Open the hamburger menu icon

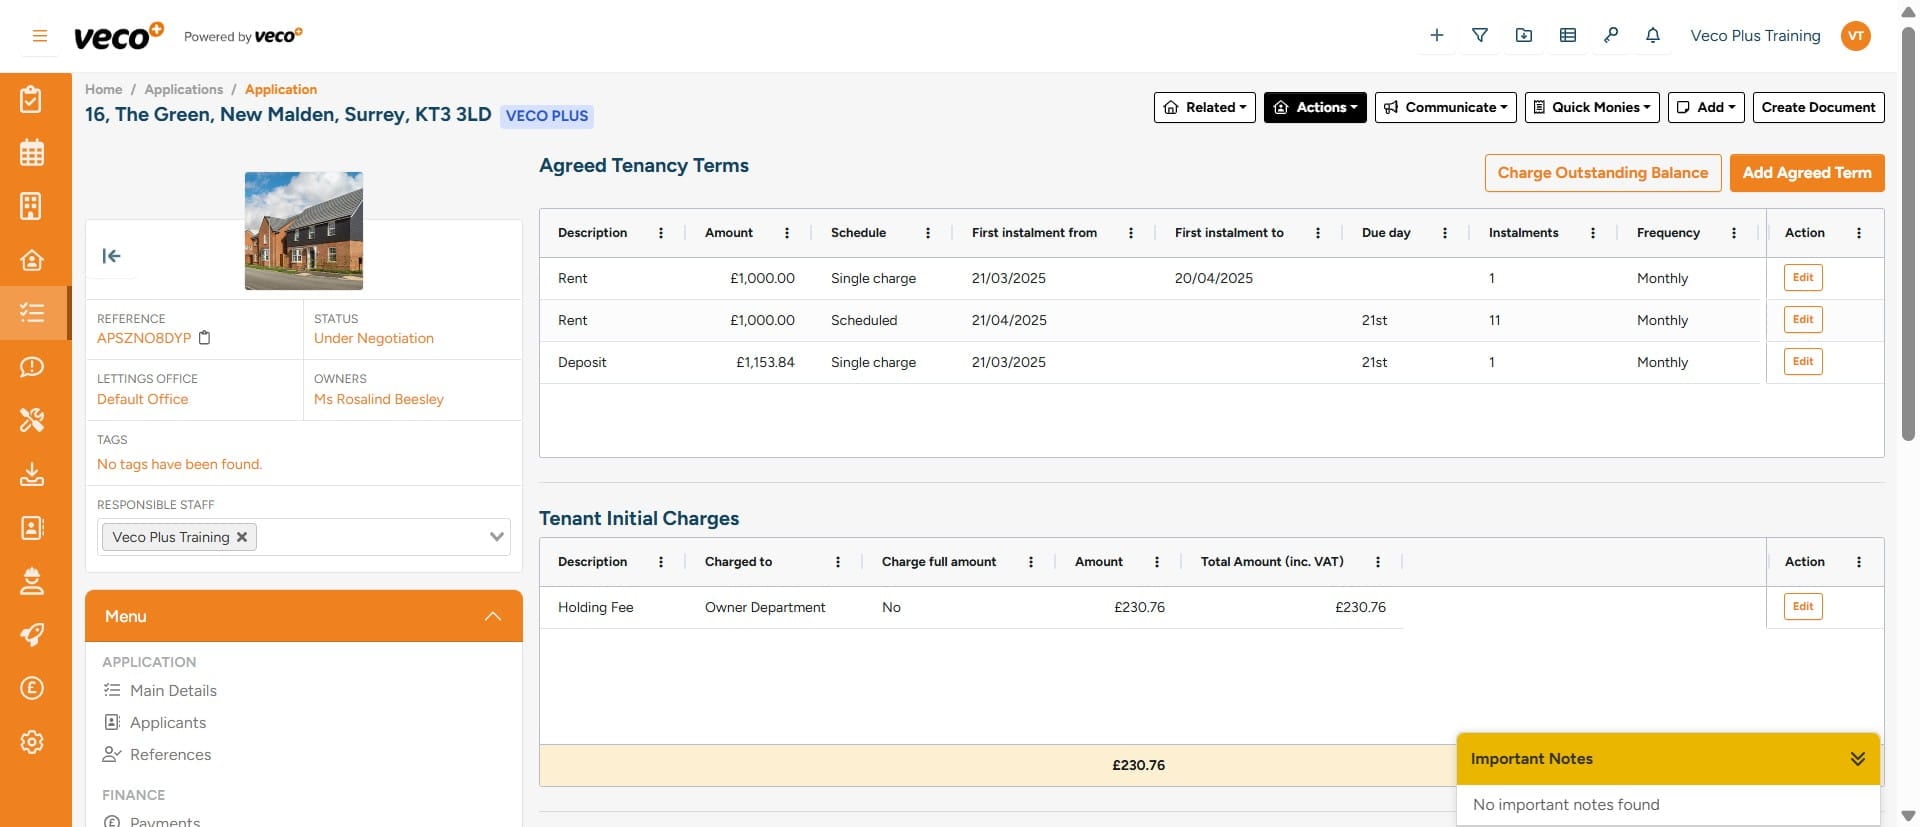click(x=40, y=36)
